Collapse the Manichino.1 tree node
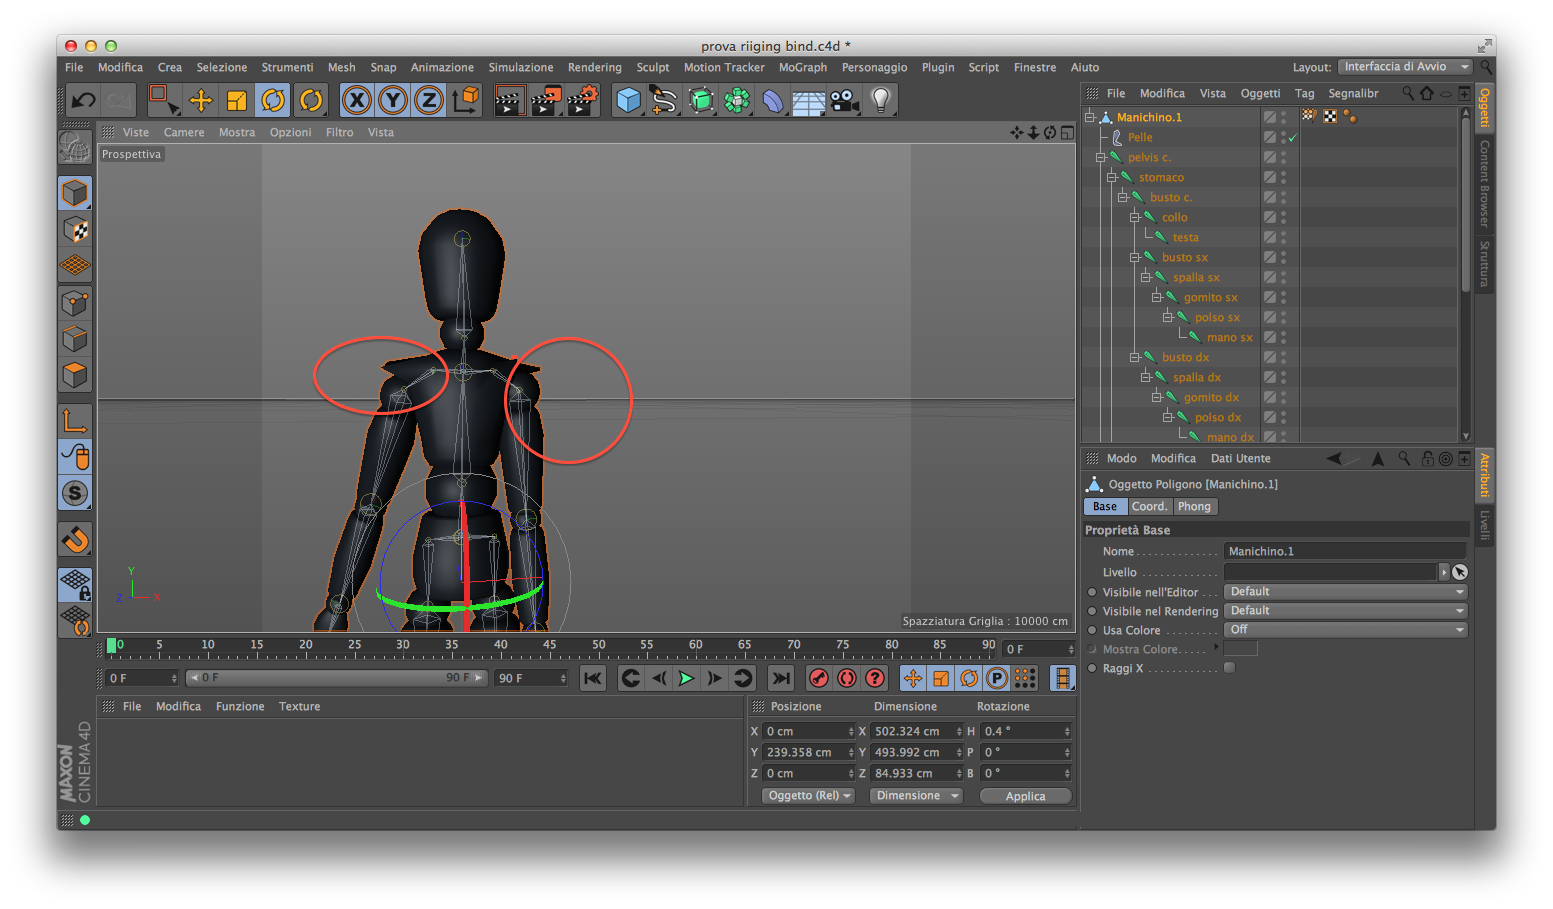The image size is (1553, 909). pos(1089,117)
